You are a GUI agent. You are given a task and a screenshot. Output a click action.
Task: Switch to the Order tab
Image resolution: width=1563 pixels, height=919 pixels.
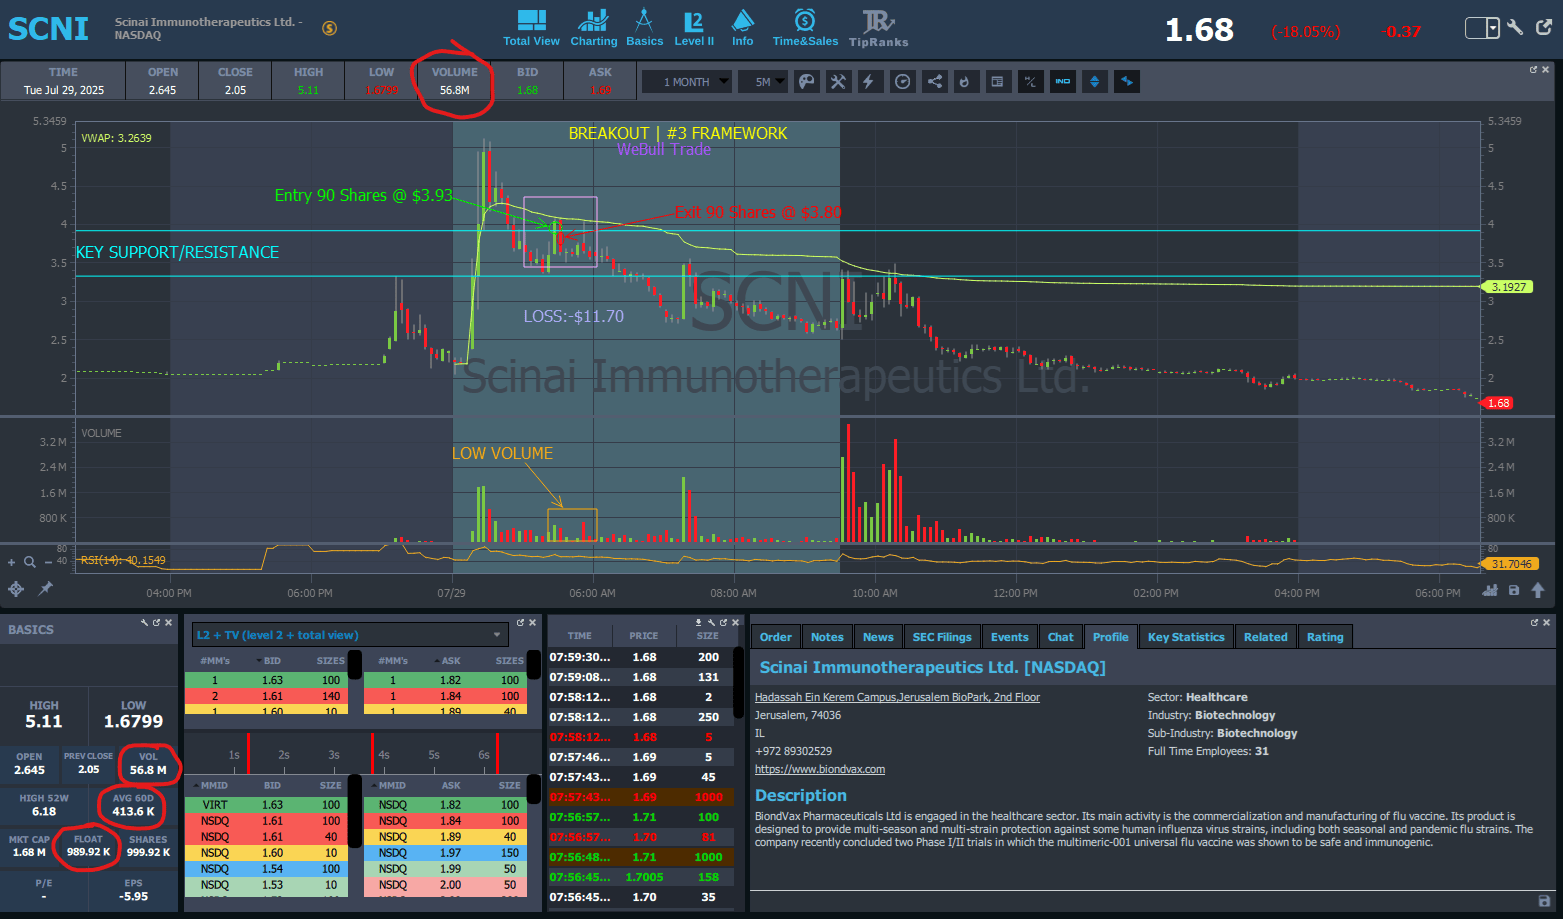pos(775,637)
